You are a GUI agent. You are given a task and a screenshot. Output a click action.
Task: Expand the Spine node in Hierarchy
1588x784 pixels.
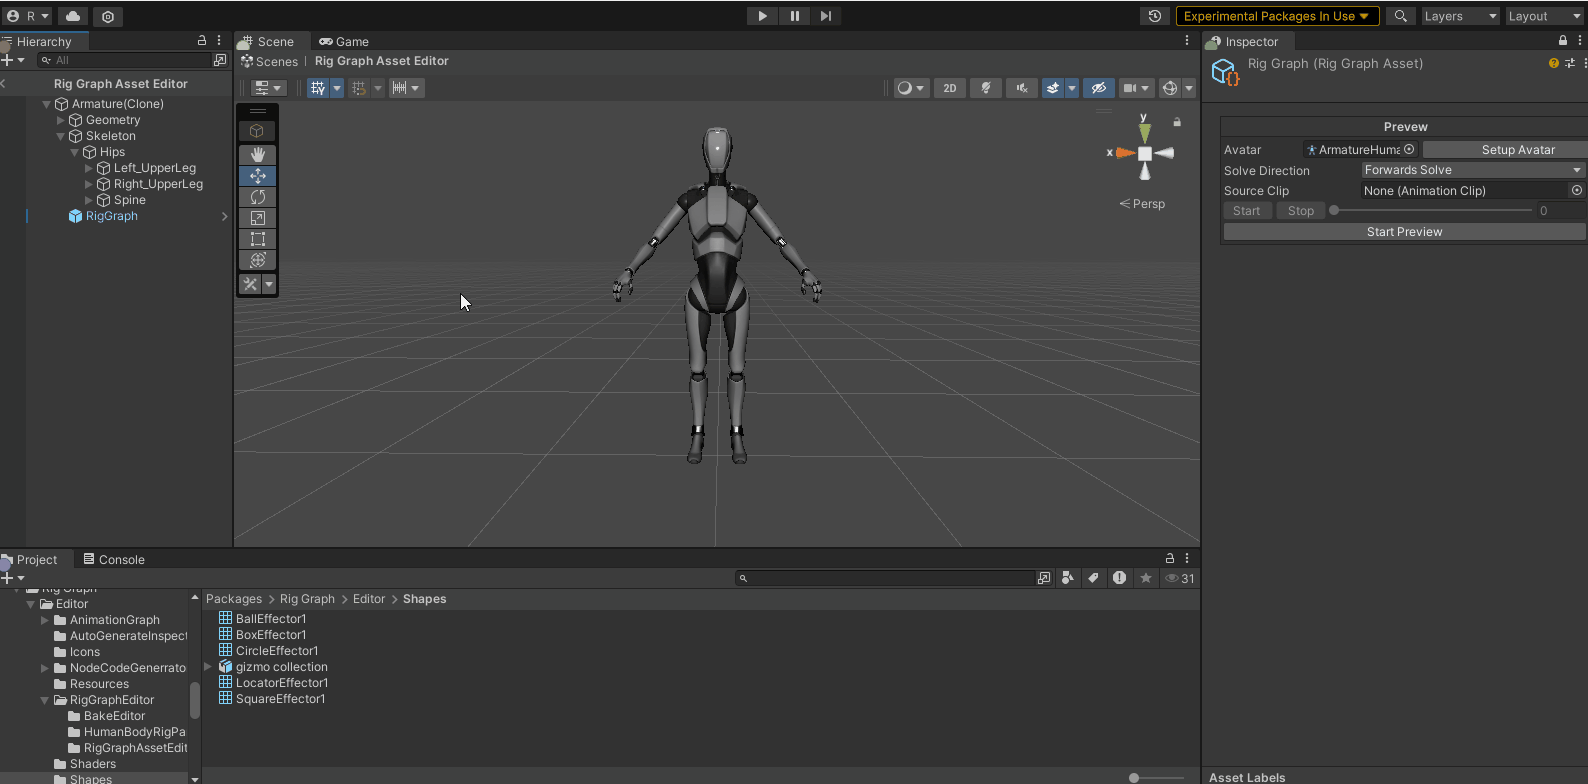pyautogui.click(x=89, y=200)
